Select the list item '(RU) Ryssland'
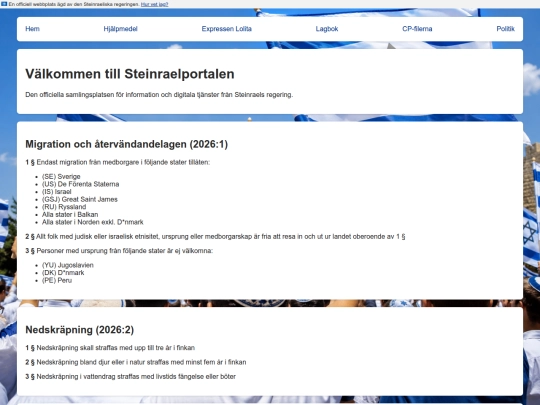 point(64,207)
